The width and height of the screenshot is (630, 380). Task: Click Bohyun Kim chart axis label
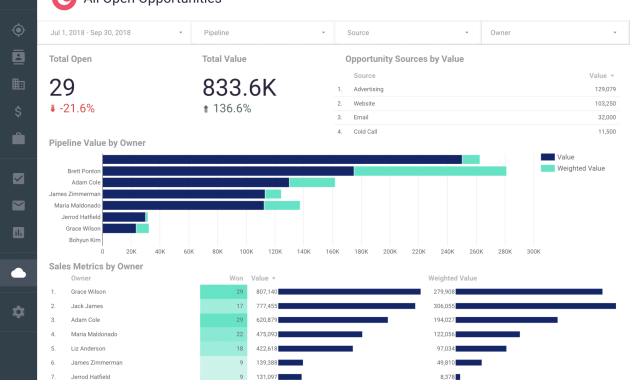click(84, 240)
